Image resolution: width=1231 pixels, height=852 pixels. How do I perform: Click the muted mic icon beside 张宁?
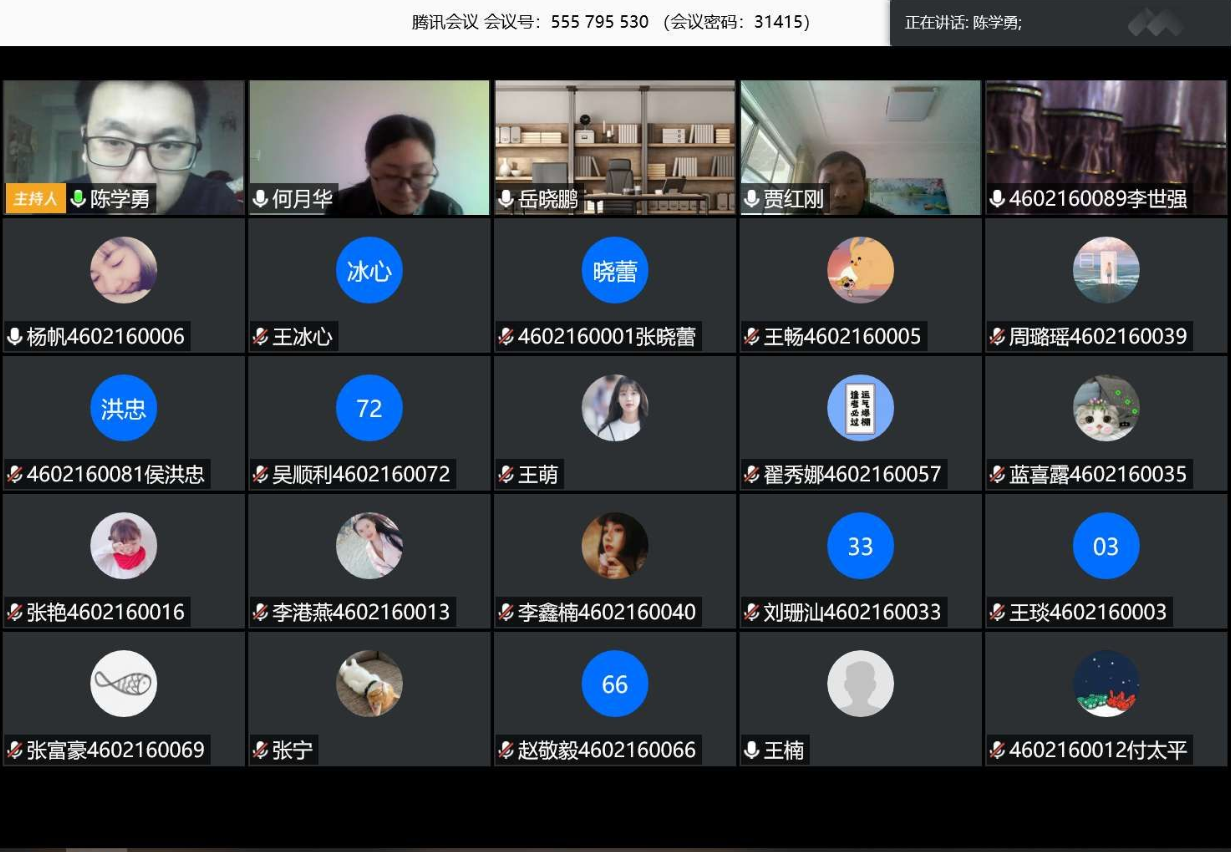coord(260,750)
